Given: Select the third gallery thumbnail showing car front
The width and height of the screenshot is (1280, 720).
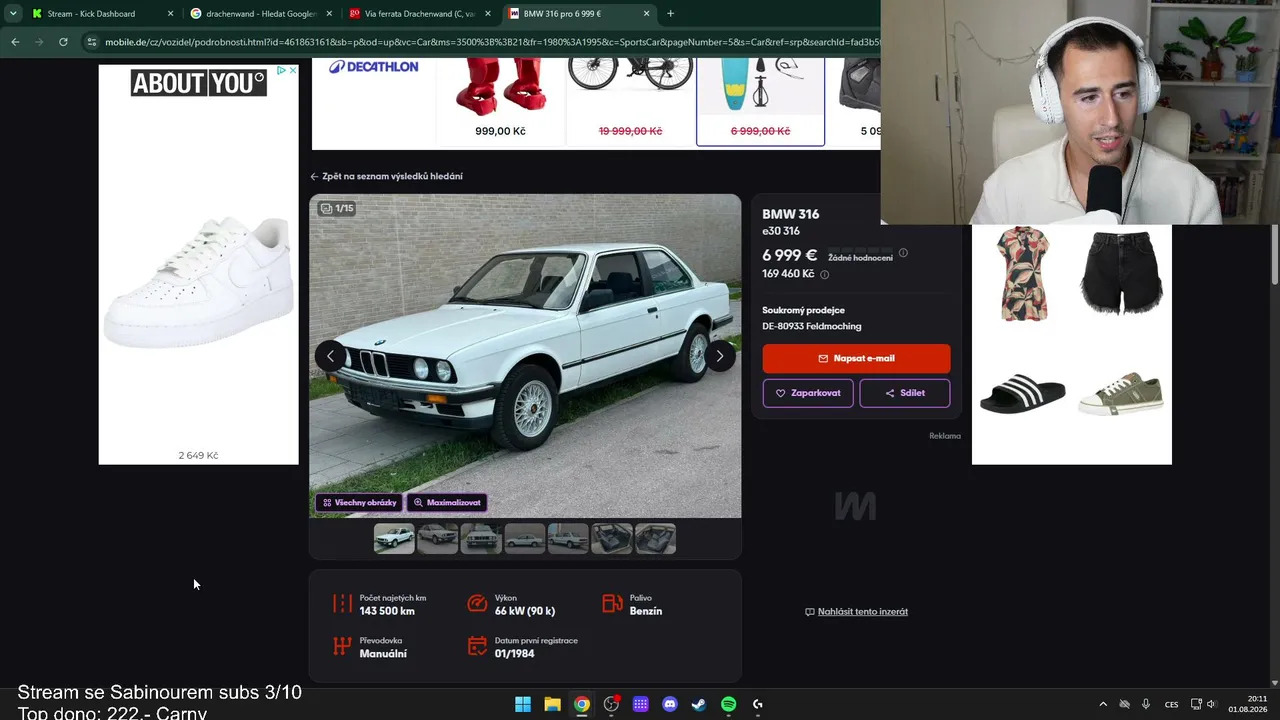Looking at the screenshot, I should point(481,539).
